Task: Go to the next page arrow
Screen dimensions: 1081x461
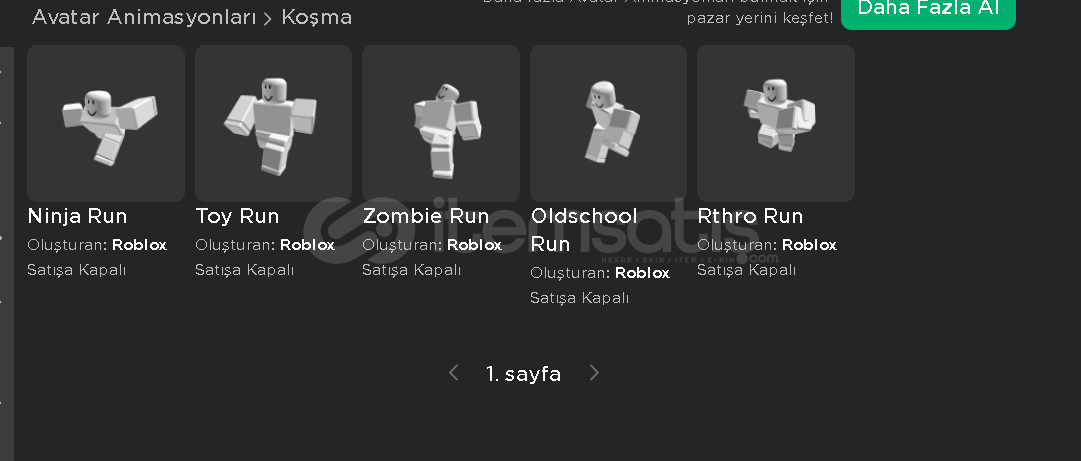Action: coord(594,373)
